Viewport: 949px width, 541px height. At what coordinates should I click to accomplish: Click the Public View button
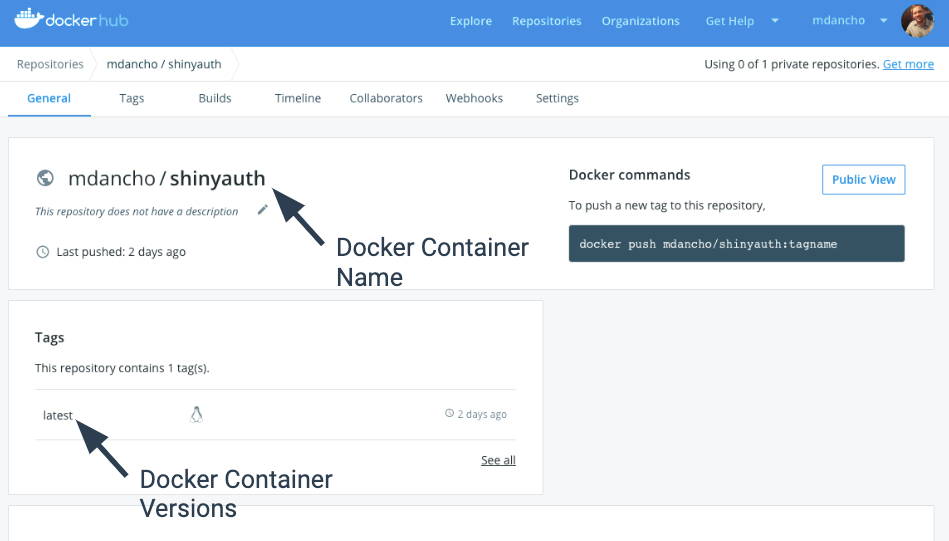[864, 180]
